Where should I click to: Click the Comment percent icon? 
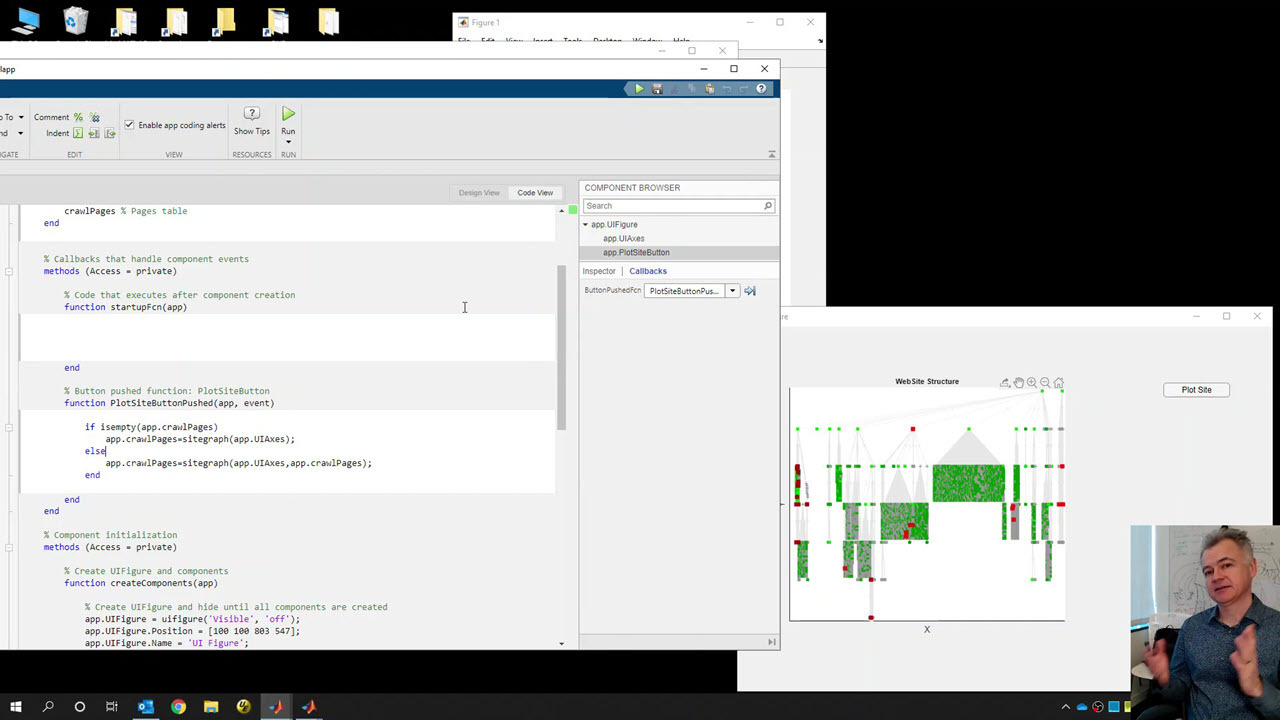(x=78, y=117)
